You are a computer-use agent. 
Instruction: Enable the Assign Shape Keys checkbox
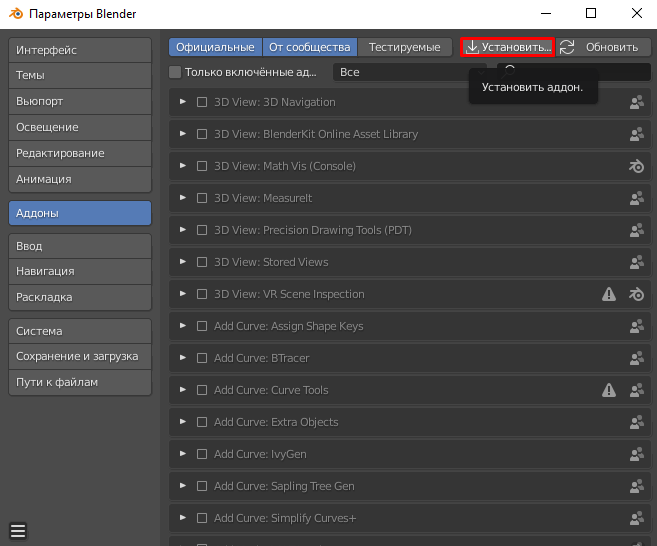(202, 326)
